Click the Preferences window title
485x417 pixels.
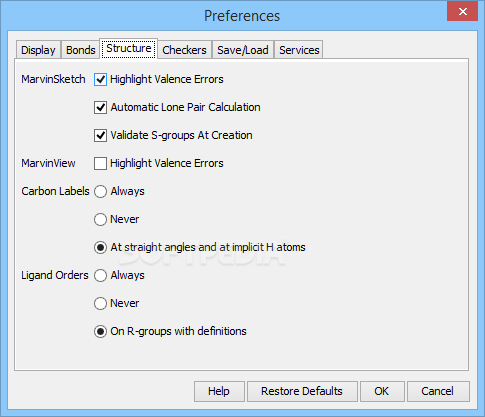click(242, 16)
